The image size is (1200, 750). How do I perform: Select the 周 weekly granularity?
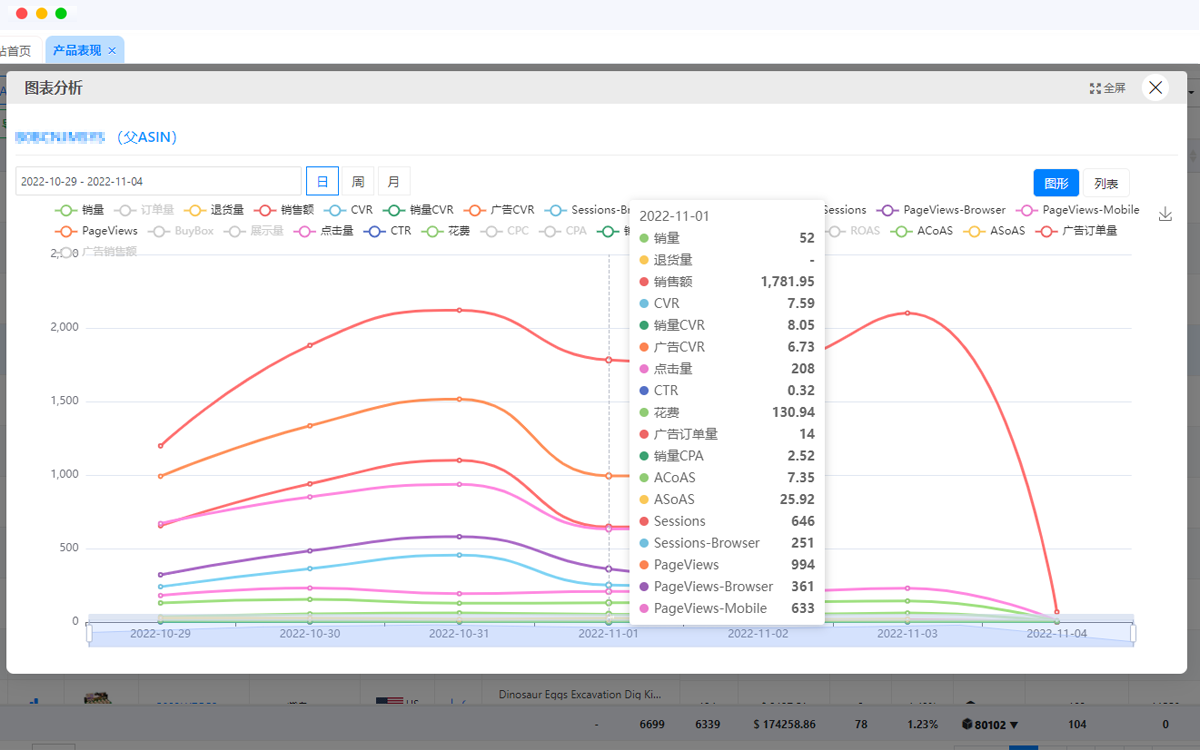[x=358, y=182]
